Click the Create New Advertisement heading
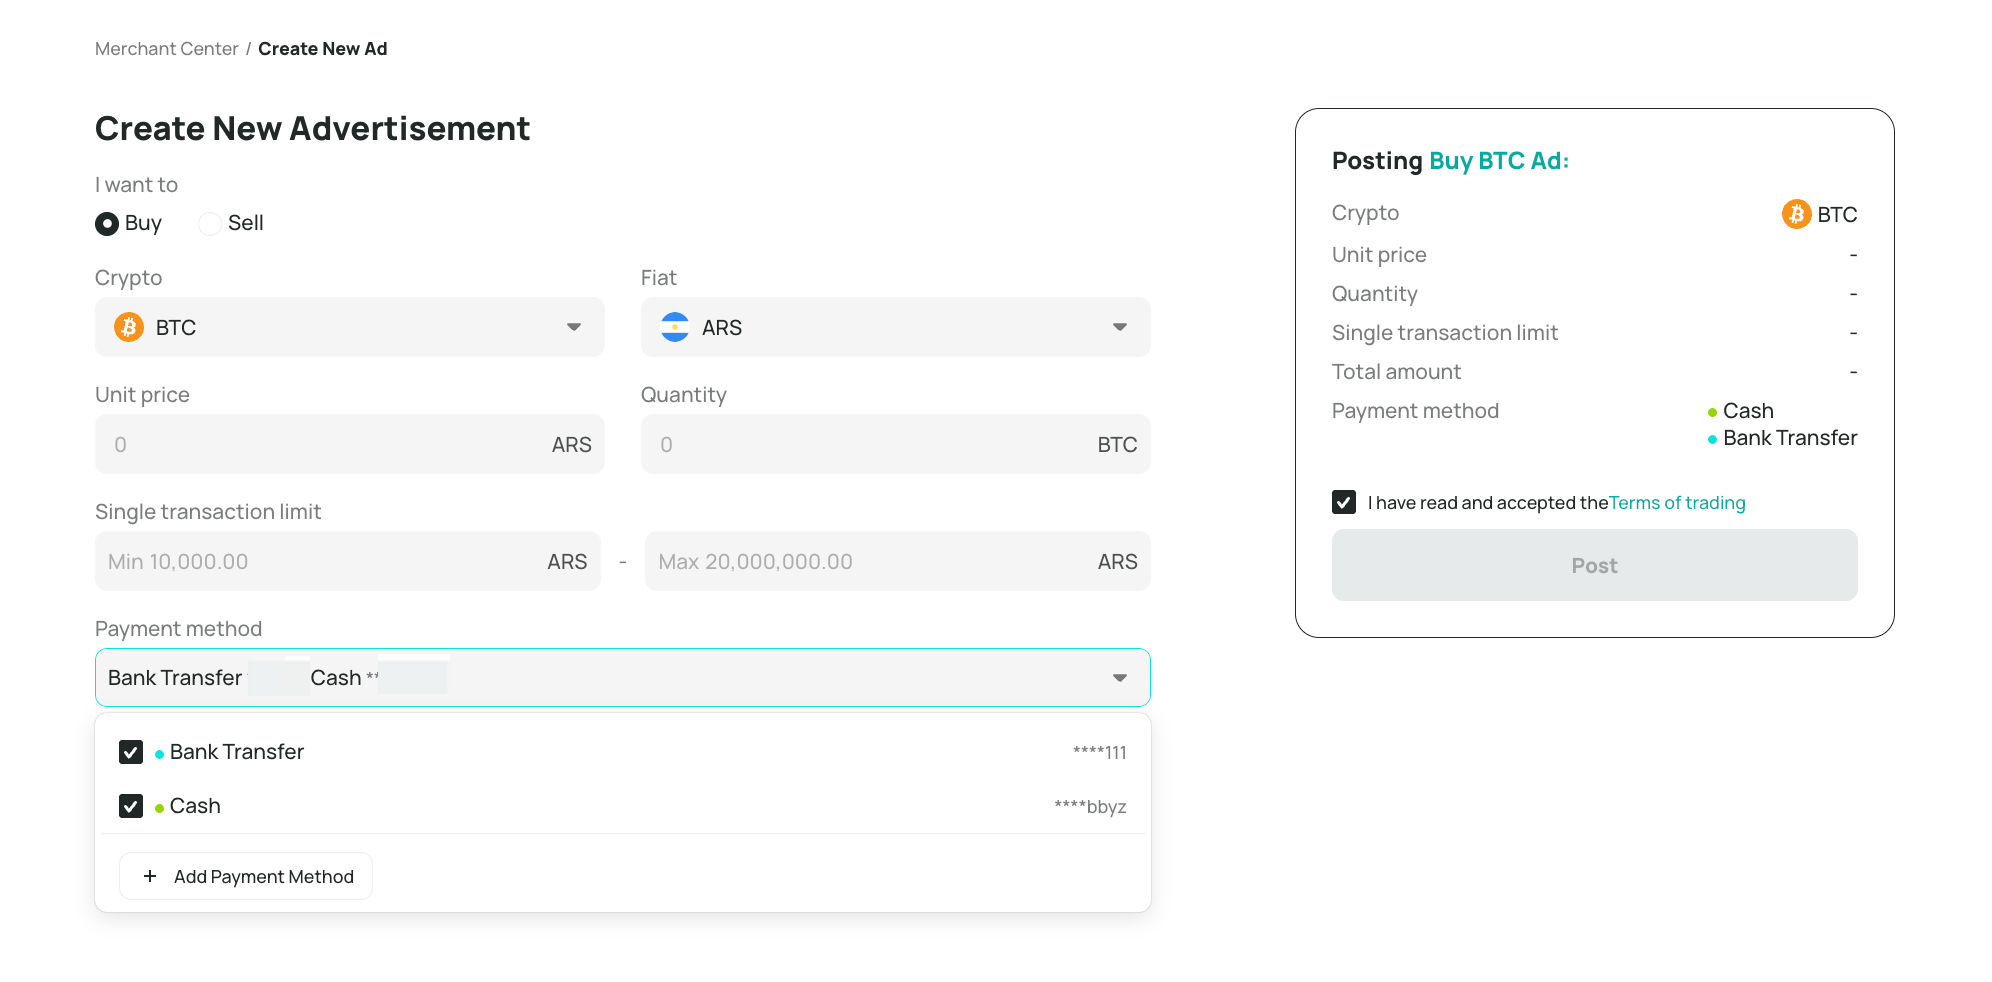 pyautogui.click(x=313, y=129)
